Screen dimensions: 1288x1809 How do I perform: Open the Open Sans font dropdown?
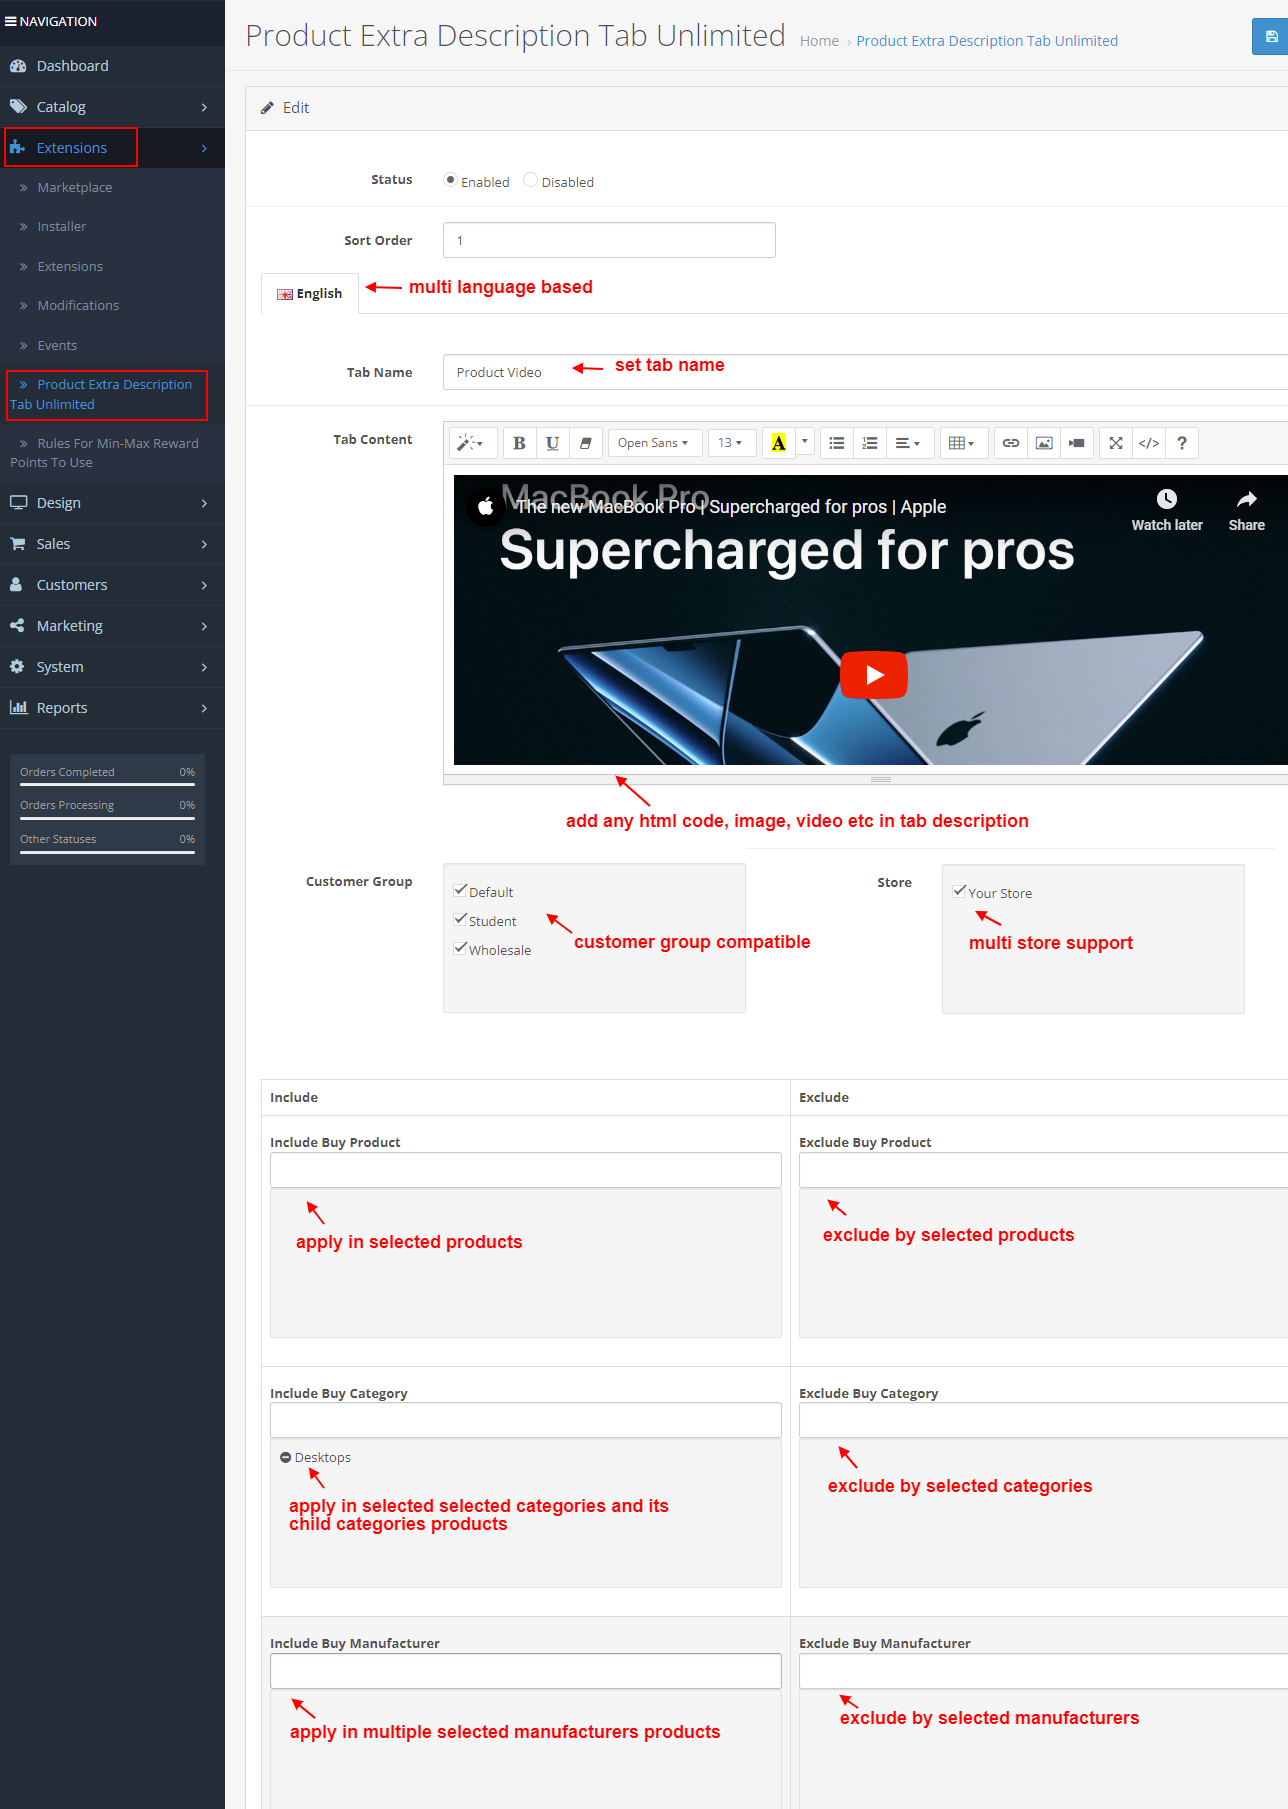[654, 443]
